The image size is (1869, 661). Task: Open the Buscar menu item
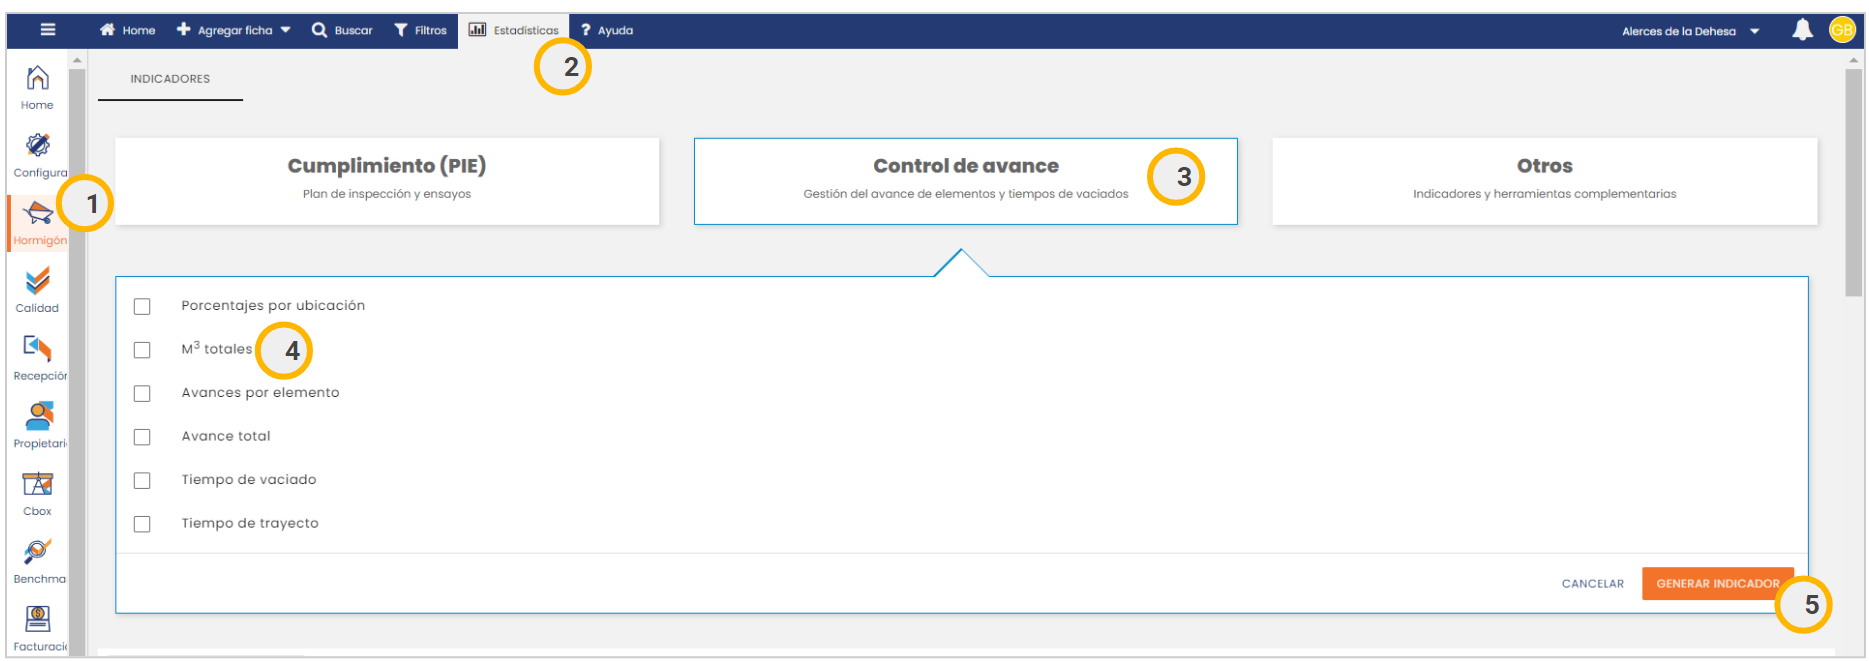342,30
